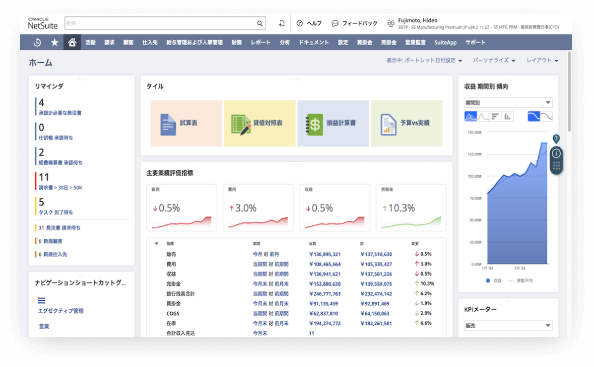
Task: Click the page vertical scrollbar
Action: pos(569,92)
